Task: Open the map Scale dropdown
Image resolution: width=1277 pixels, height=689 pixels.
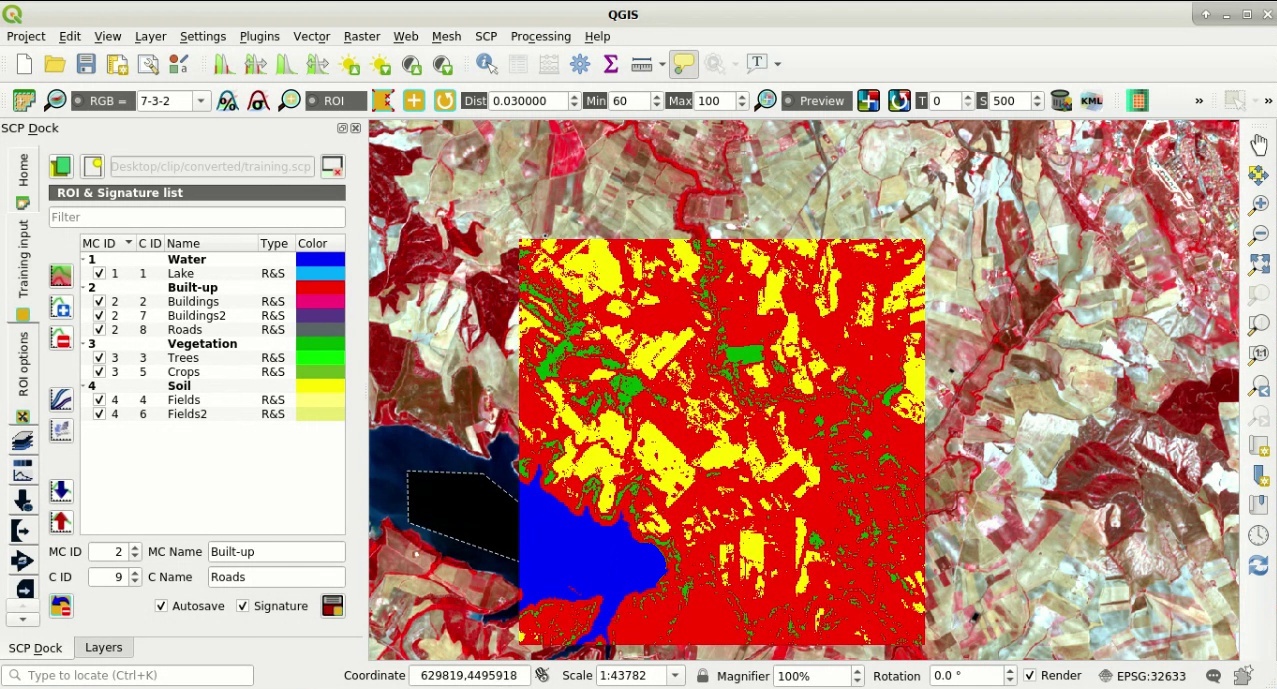Action: (x=674, y=675)
